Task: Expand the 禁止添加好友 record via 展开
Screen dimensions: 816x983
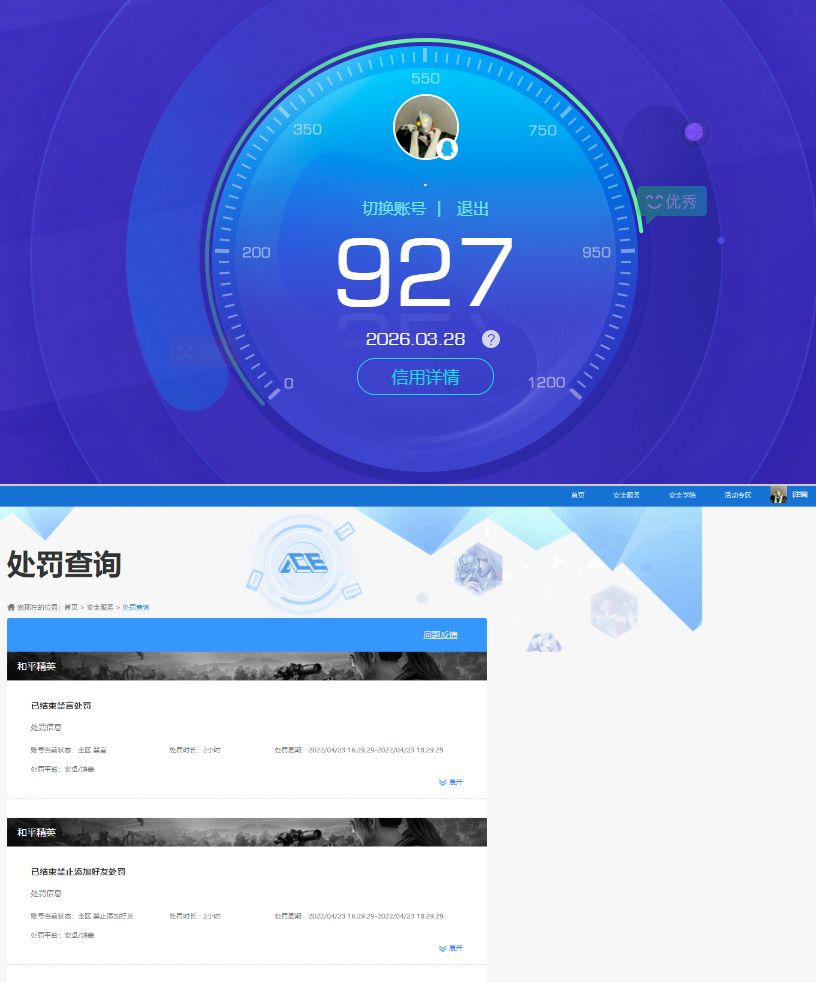Action: point(451,948)
